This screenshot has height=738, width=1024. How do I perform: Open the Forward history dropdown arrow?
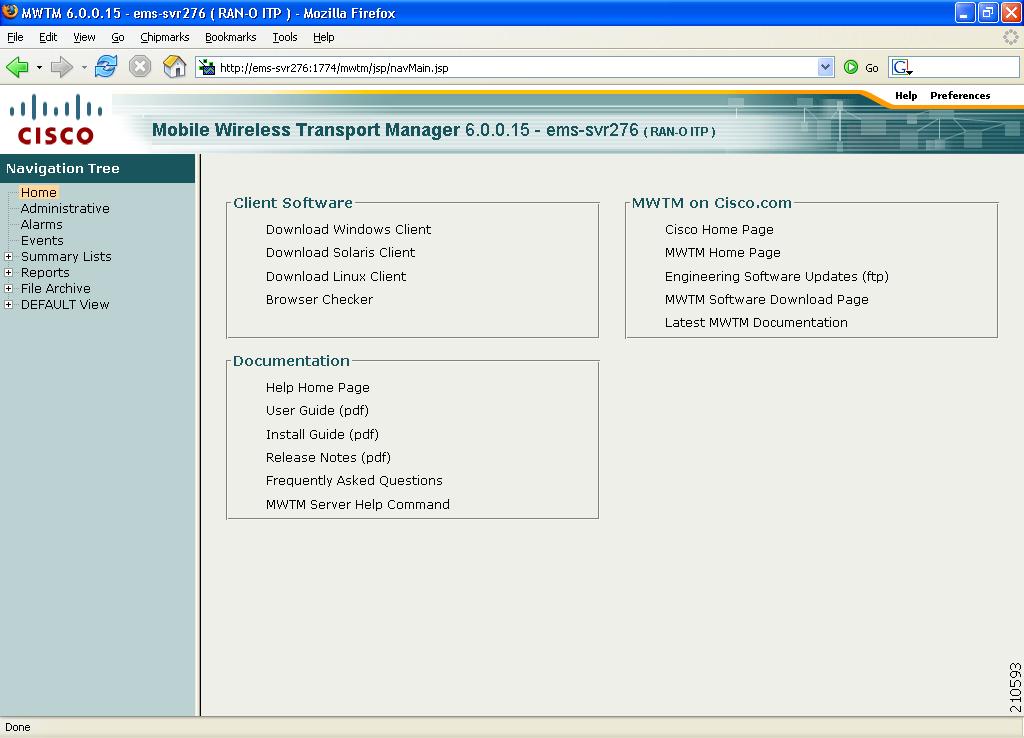pyautogui.click(x=84, y=67)
